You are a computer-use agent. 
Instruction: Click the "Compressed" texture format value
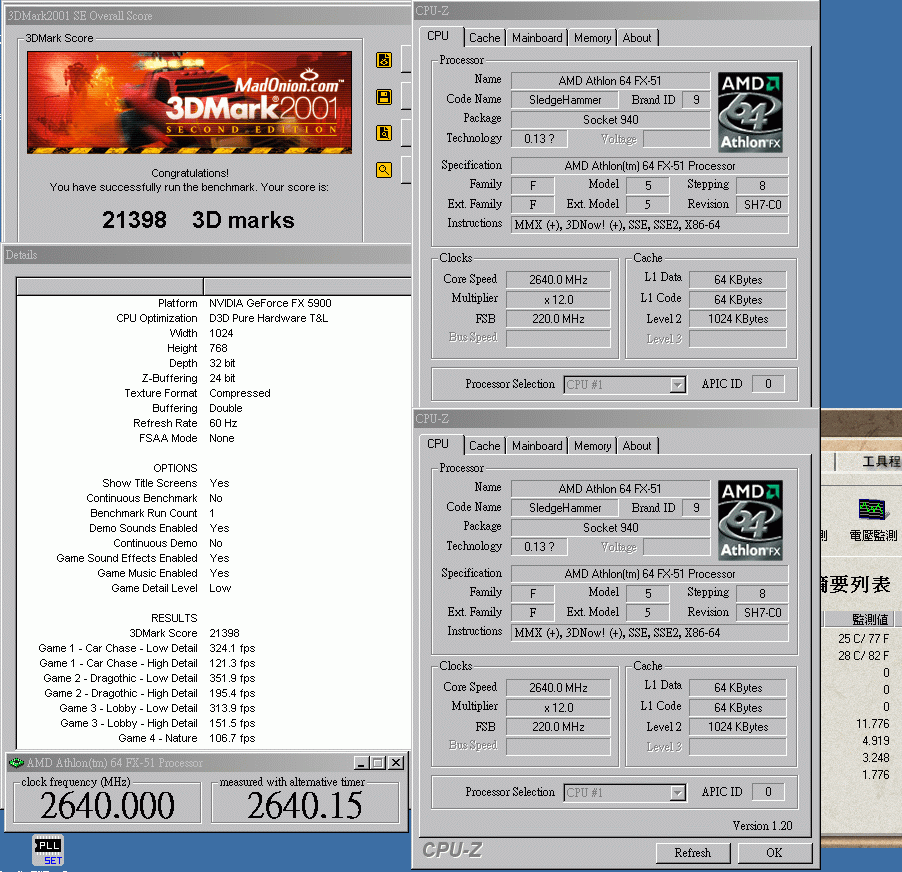pyautogui.click(x=239, y=393)
